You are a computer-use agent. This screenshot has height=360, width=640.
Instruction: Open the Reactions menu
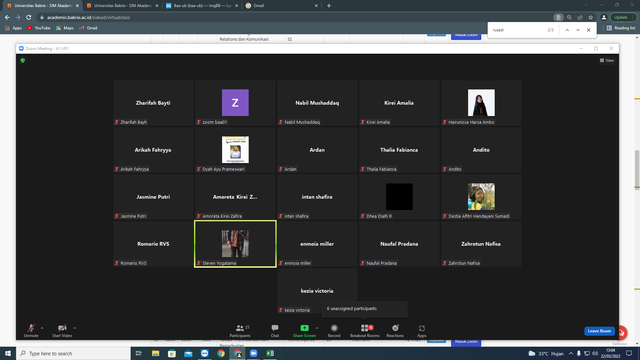click(395, 331)
